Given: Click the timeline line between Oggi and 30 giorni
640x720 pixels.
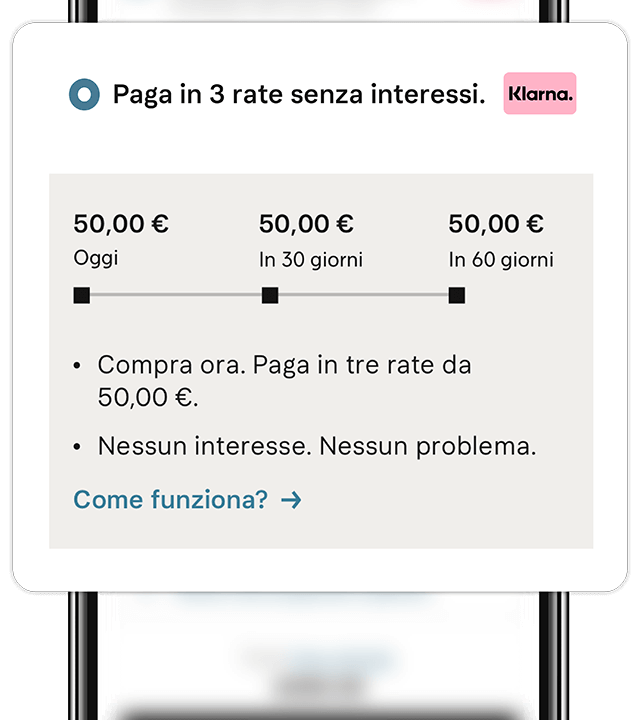Looking at the screenshot, I should pos(176,295).
